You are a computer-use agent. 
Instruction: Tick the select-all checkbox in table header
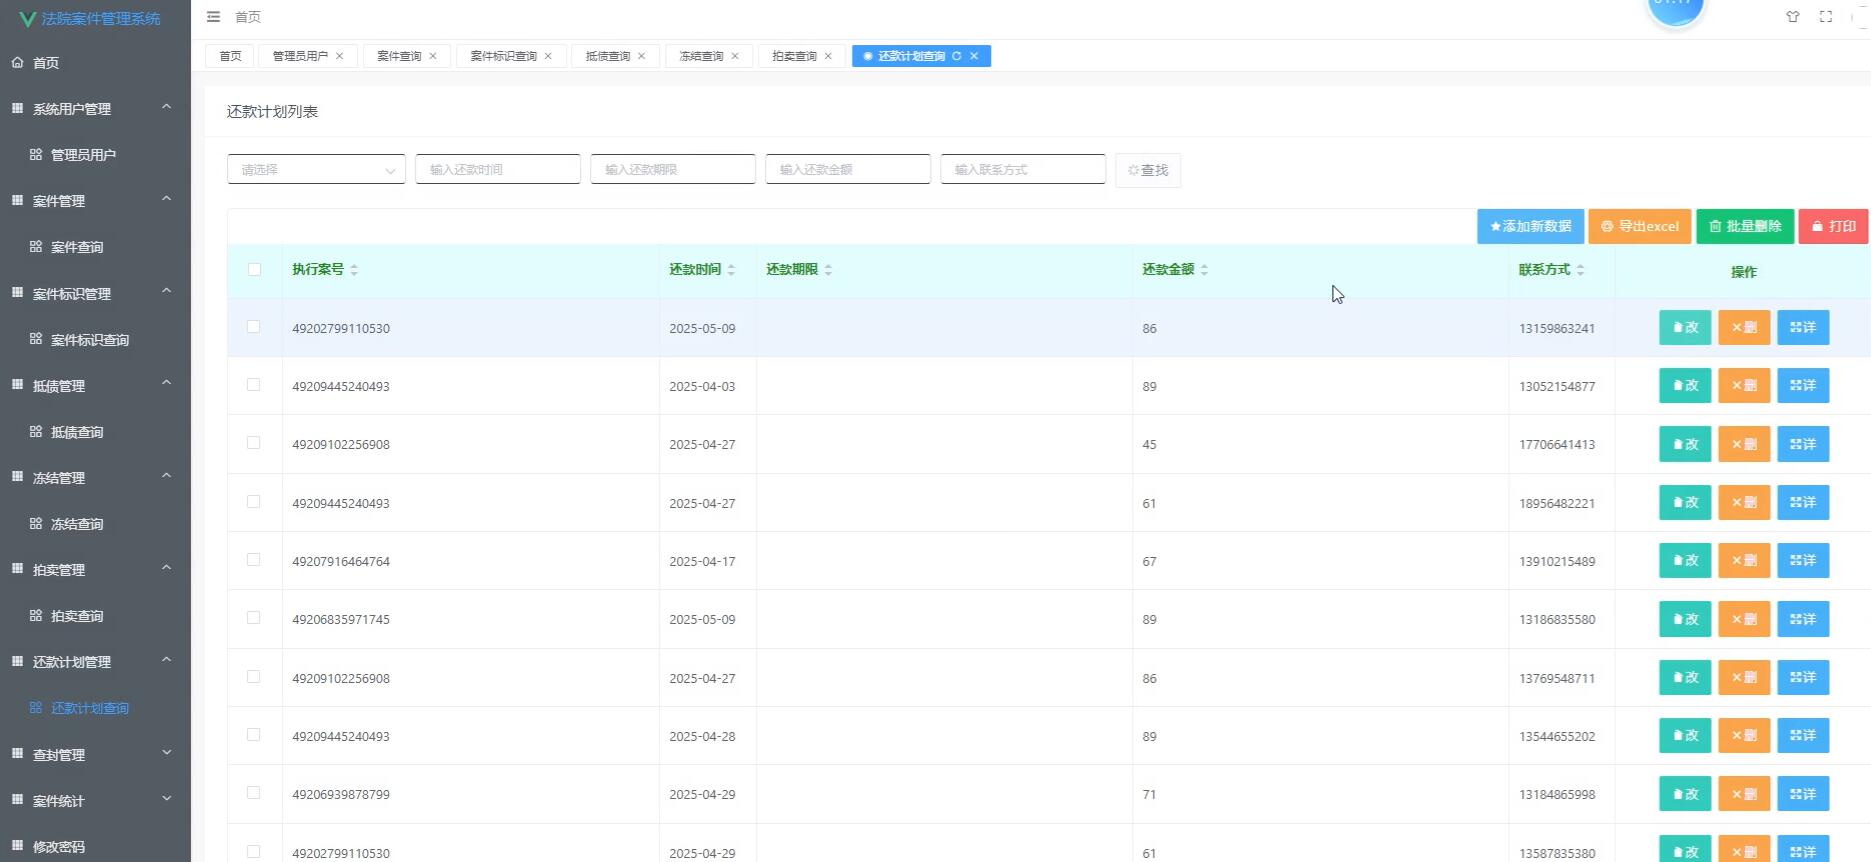point(254,270)
